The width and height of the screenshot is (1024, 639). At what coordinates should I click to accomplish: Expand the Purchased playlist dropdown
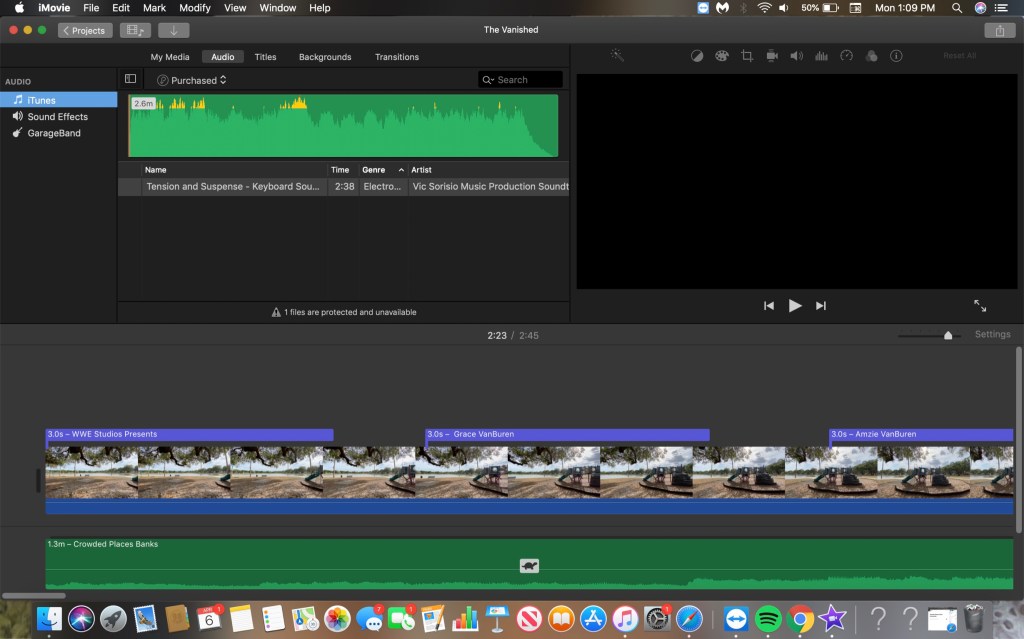[192, 80]
